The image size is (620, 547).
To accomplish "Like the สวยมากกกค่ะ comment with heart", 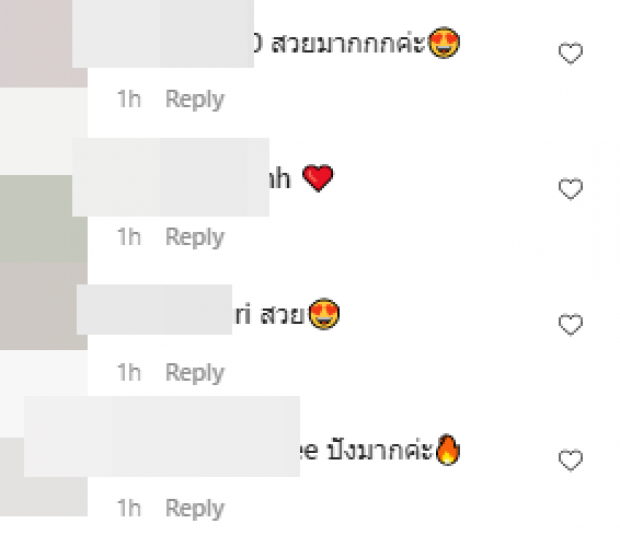I will coord(571,53).
